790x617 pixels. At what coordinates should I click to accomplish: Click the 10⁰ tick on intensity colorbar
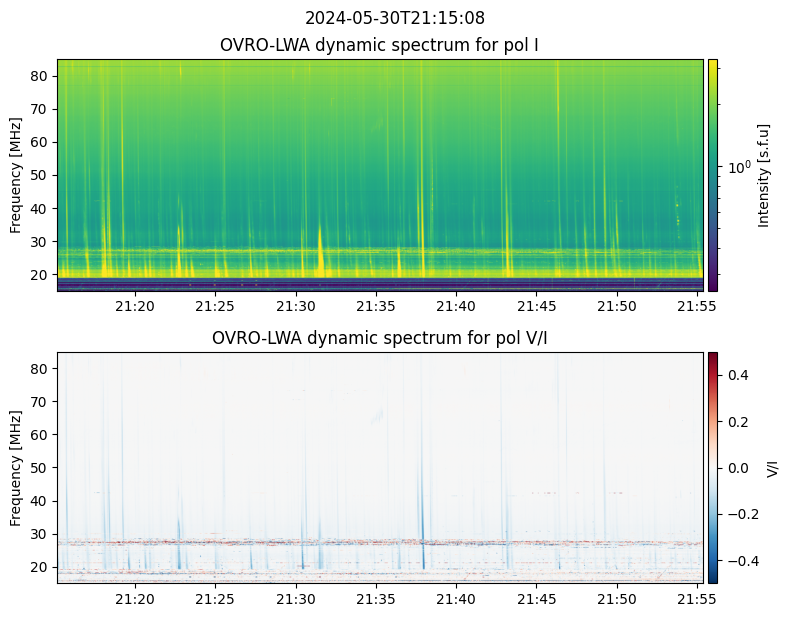pos(736,167)
